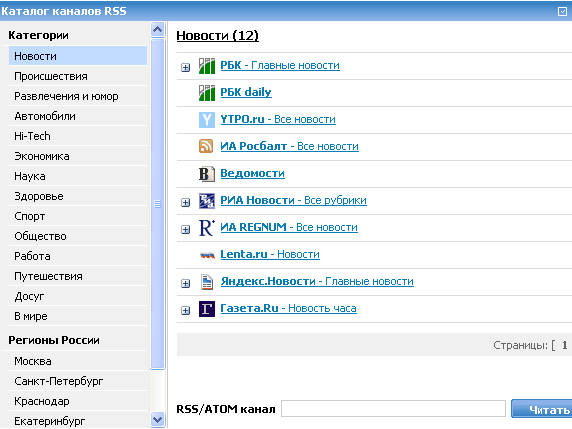Click the Lenta.ru logo icon

207,255
